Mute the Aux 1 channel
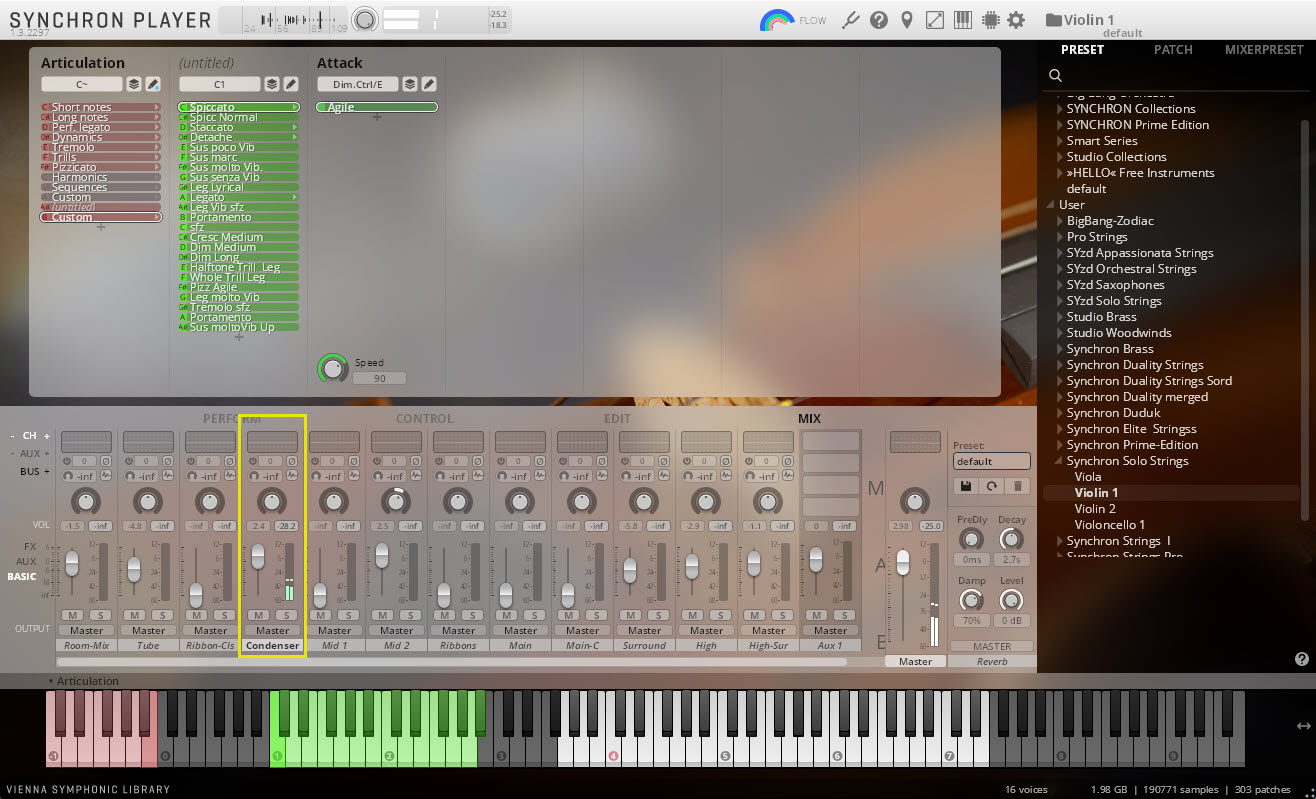This screenshot has height=799, width=1316. point(816,615)
